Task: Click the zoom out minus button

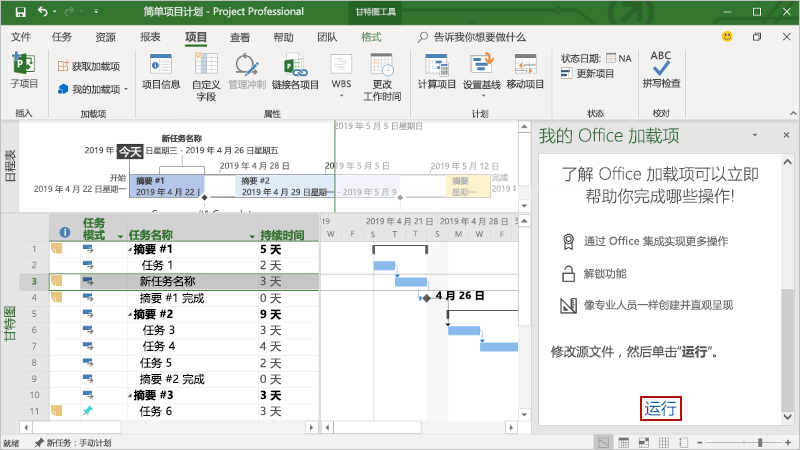Action: [x=699, y=442]
